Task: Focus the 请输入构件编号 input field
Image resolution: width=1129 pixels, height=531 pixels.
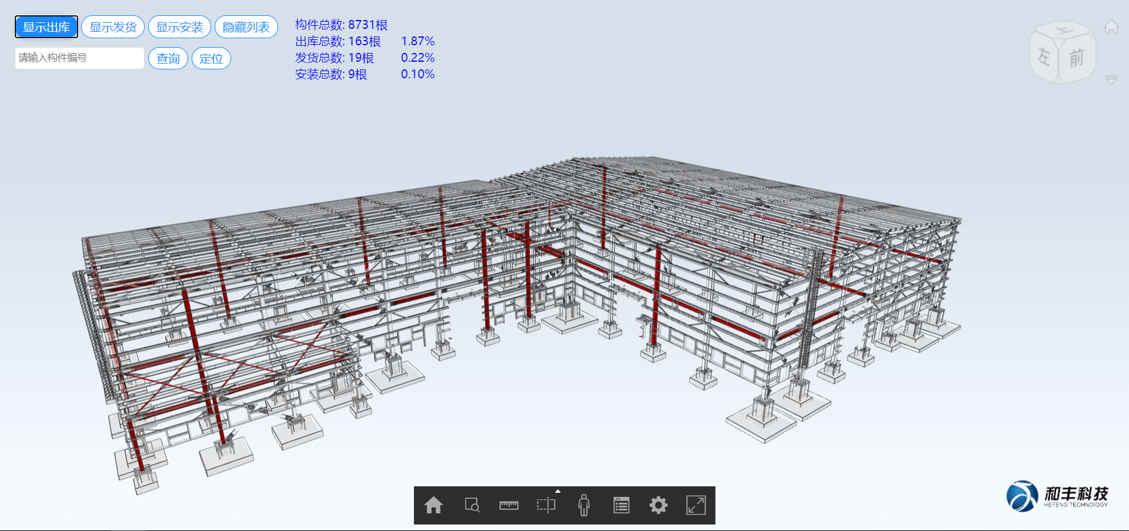Action: [x=79, y=58]
